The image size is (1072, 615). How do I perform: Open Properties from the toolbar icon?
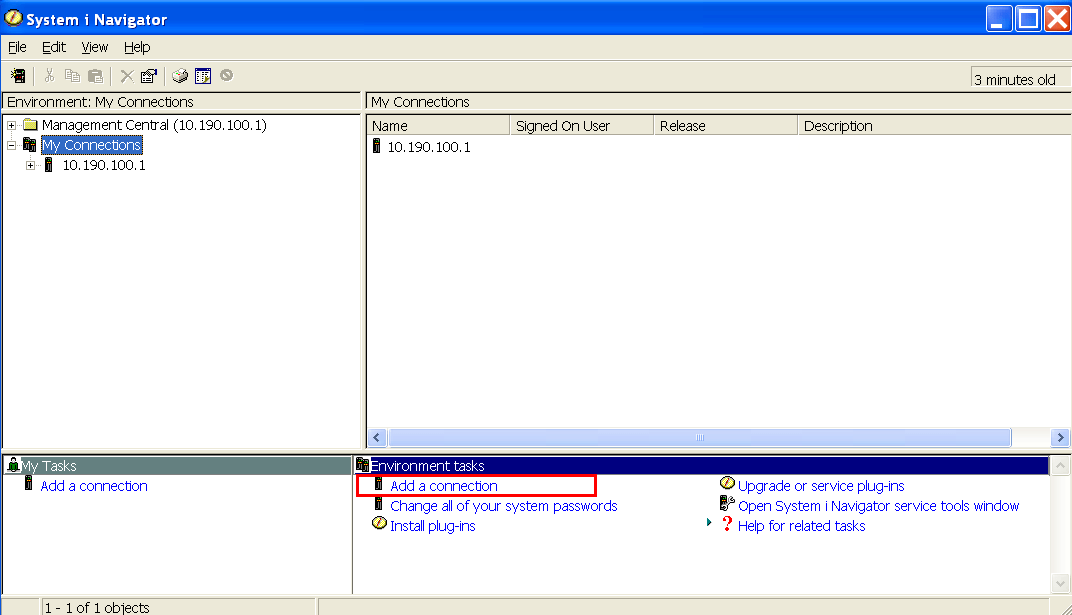click(x=148, y=76)
